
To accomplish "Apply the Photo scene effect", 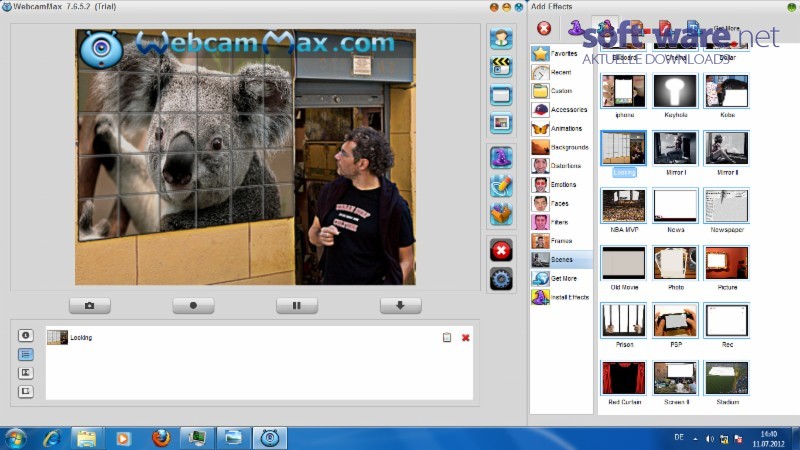I will click(675, 263).
